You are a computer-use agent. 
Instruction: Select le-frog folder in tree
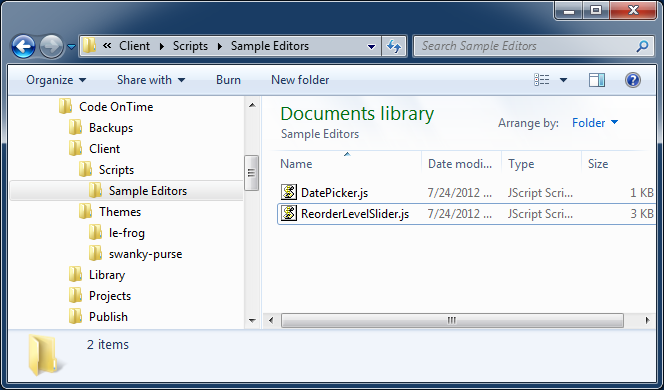(x=127, y=233)
